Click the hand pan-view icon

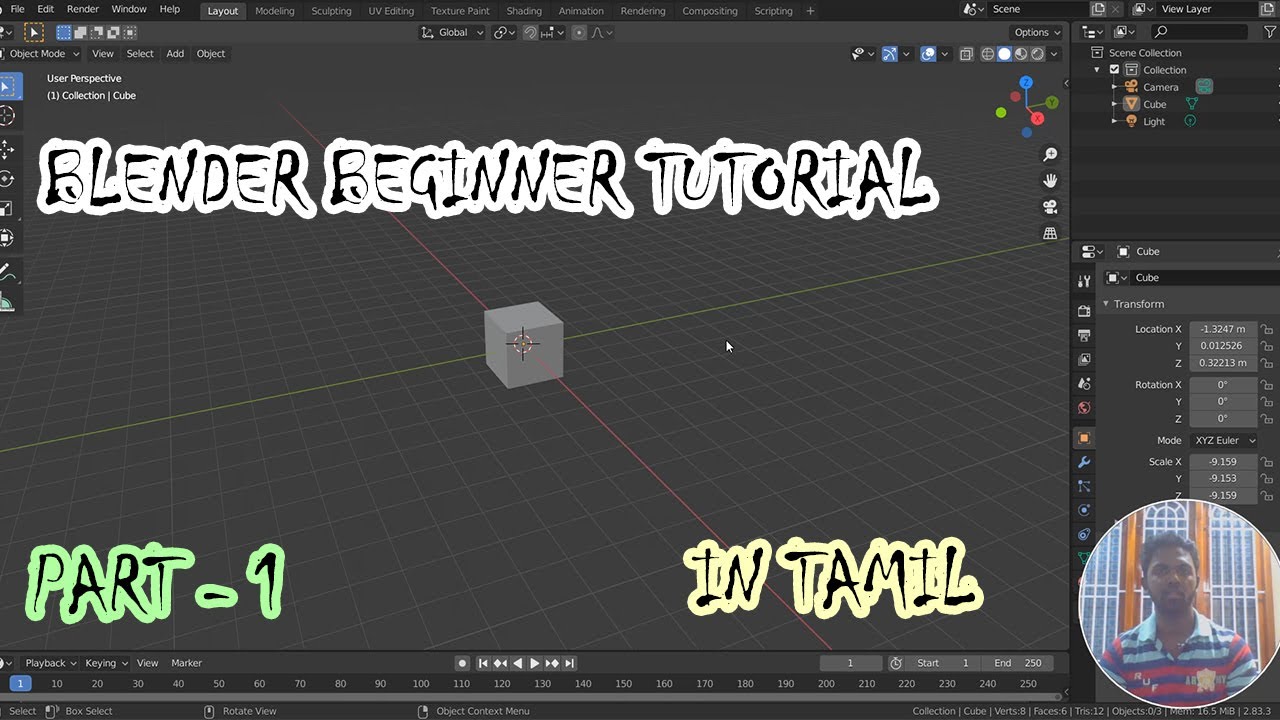pos(1050,181)
